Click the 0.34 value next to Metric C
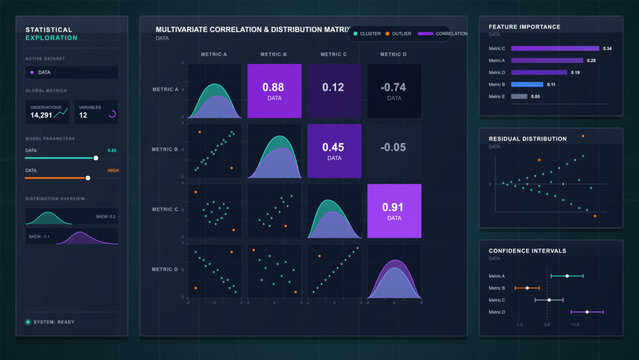 point(607,49)
